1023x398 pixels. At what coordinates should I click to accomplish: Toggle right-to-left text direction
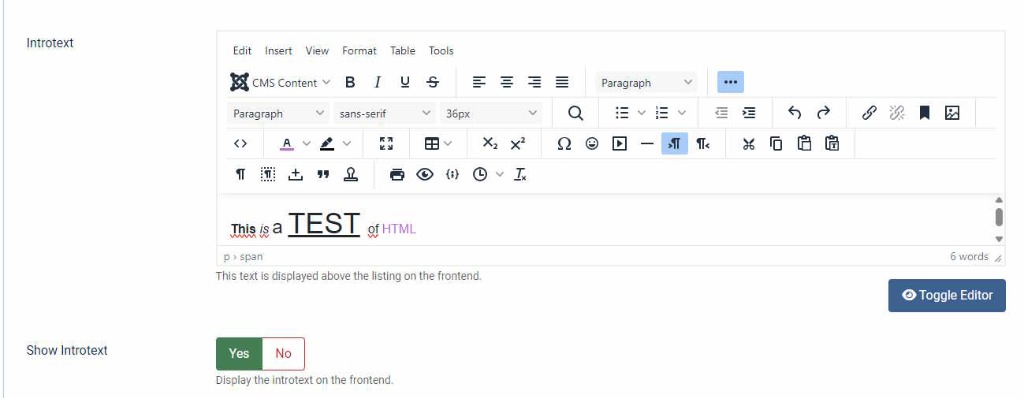(x=703, y=144)
